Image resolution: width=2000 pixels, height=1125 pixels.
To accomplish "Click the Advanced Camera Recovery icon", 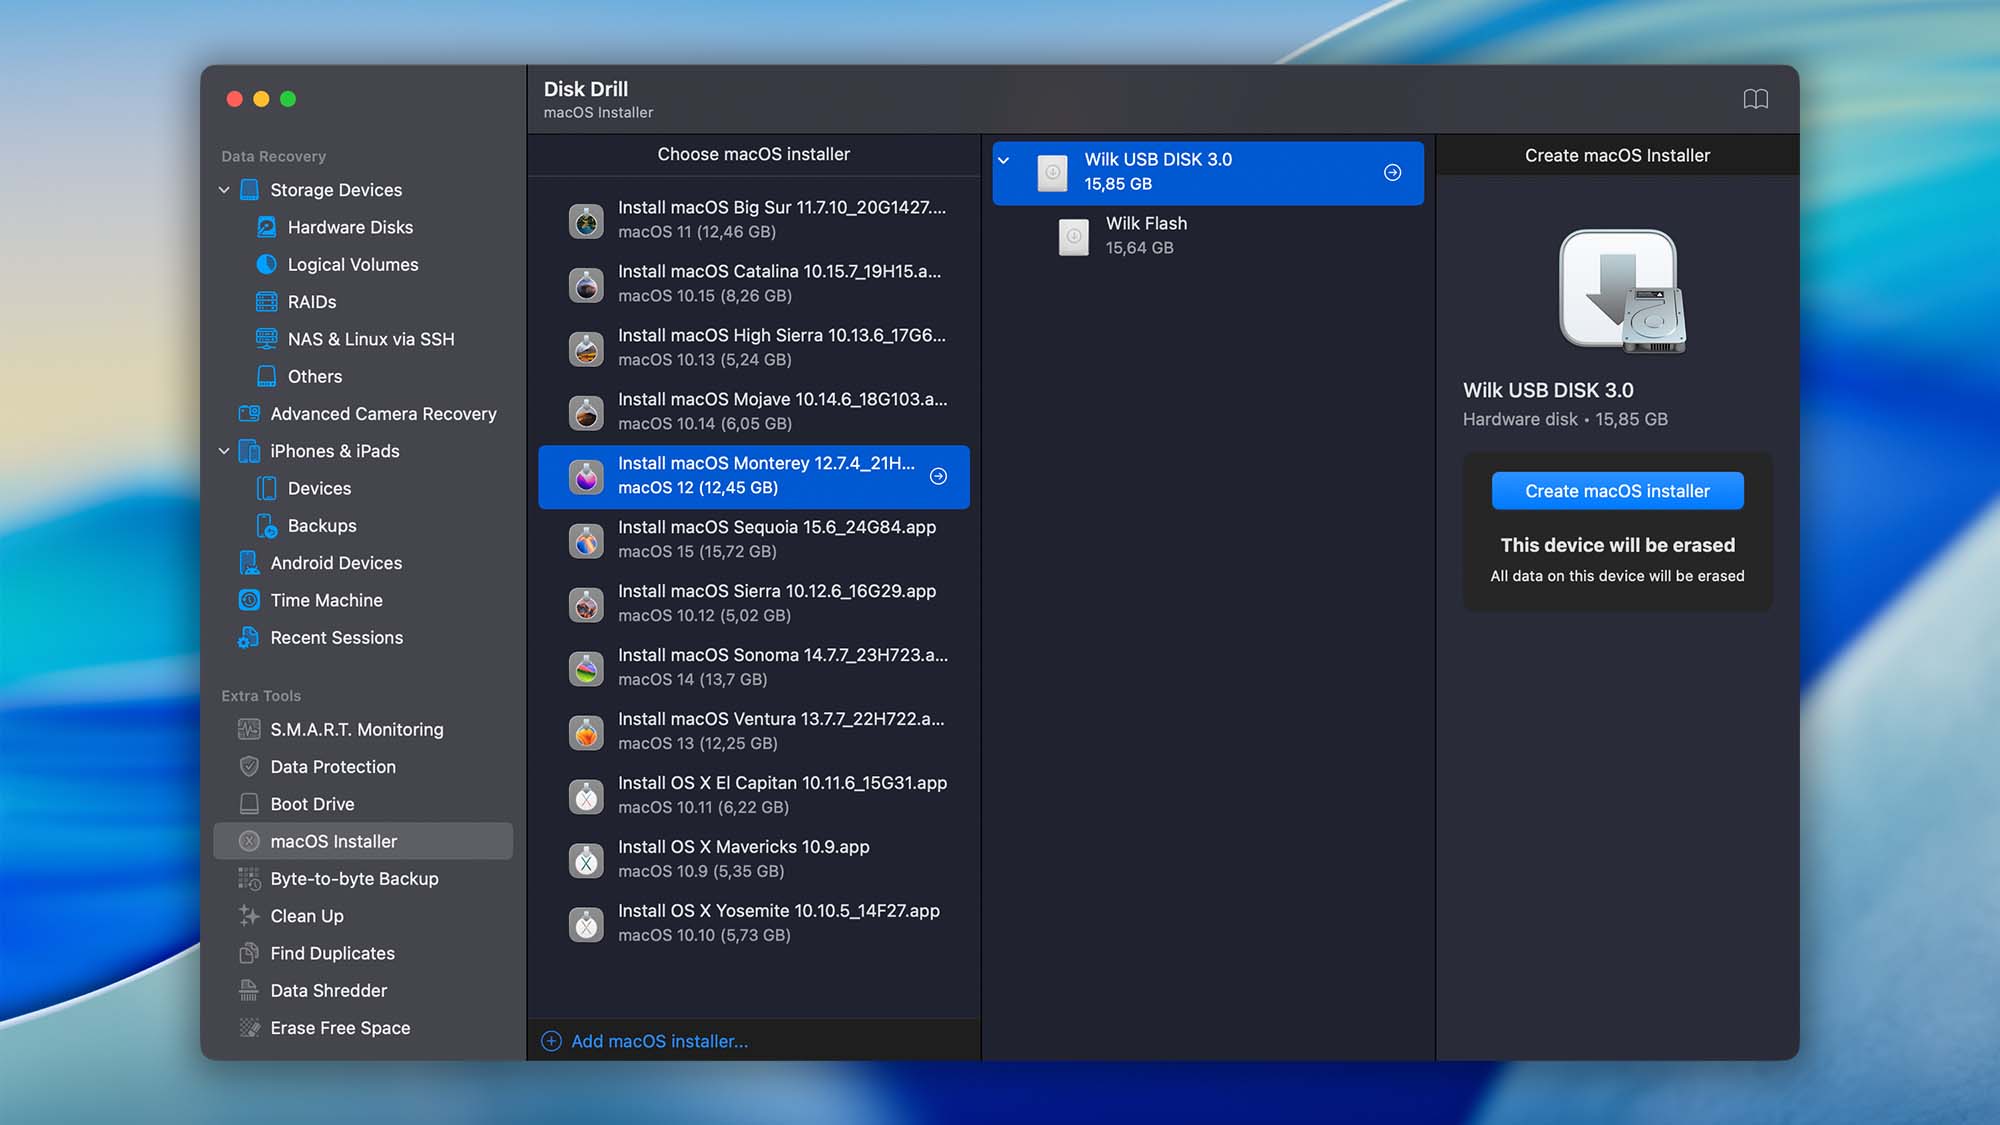I will (249, 413).
